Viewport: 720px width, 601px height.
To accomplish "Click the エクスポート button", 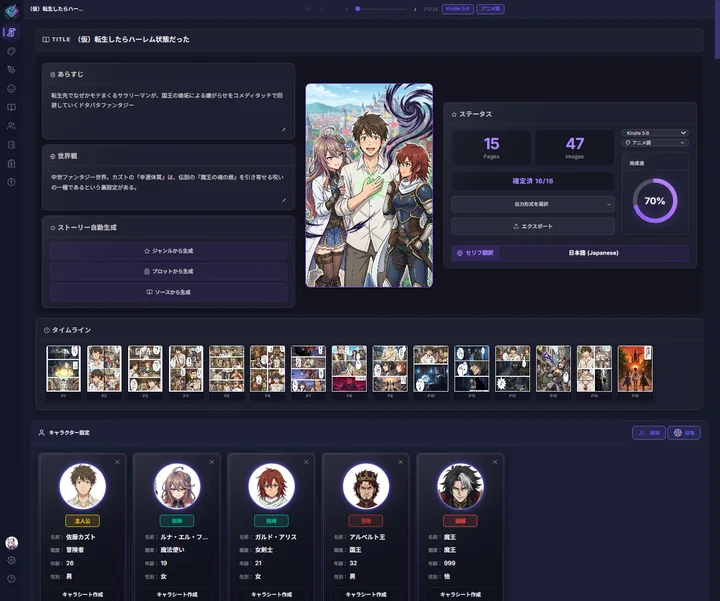I will (x=533, y=226).
